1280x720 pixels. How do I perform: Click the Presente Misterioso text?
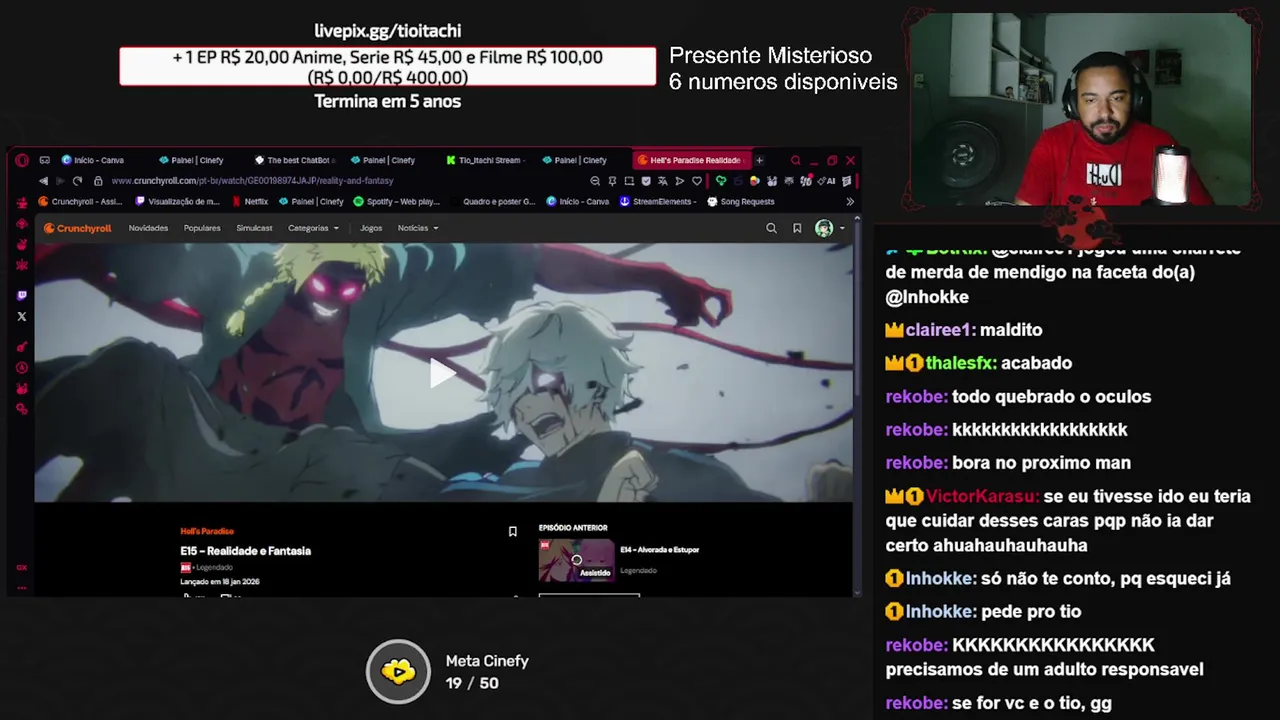(x=770, y=56)
